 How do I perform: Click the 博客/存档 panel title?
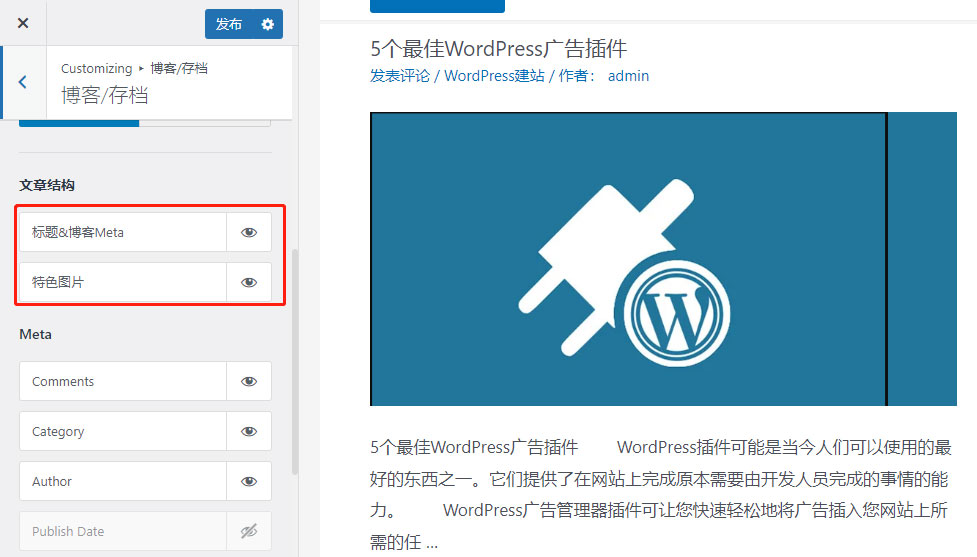(x=105, y=95)
